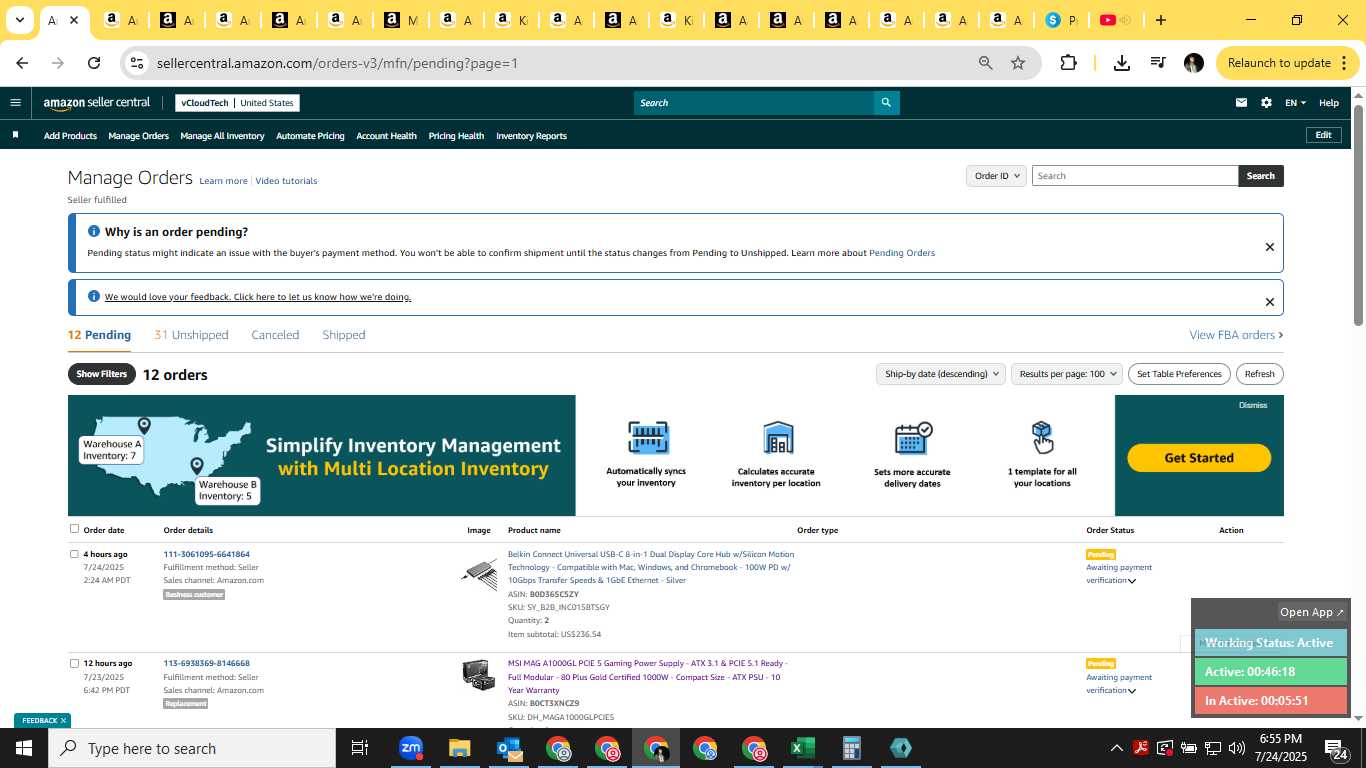1366x768 pixels.
Task: Open order link 111-3061095-6641864
Action: (206, 554)
